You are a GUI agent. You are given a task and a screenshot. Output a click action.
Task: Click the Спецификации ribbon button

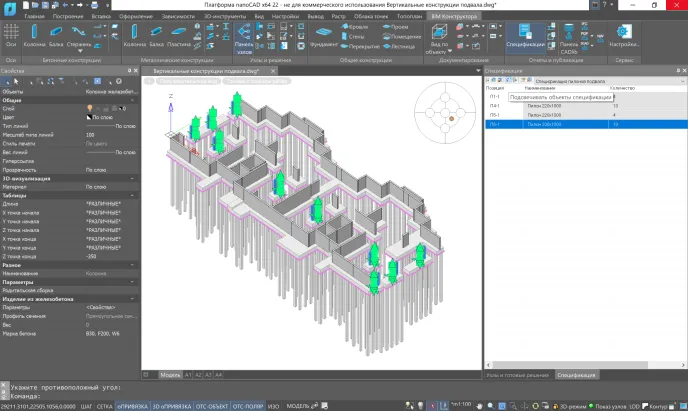tap(525, 37)
